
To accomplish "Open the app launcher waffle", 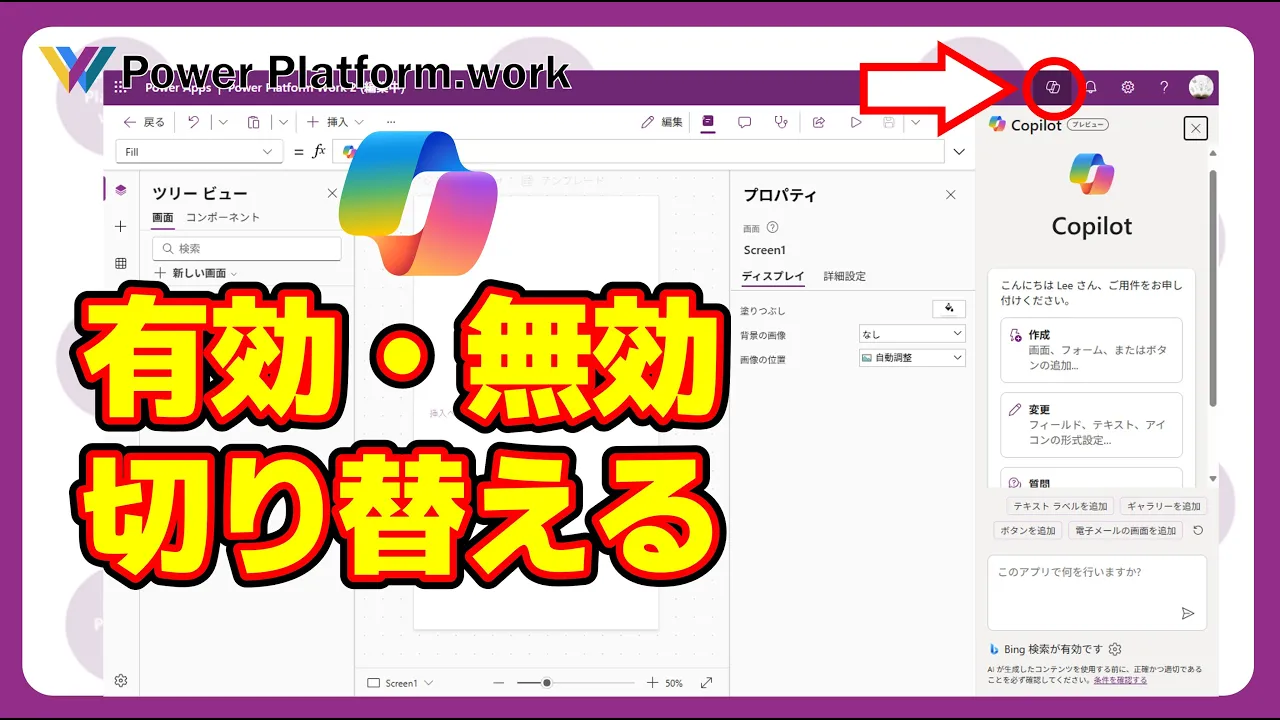I will 120,87.
